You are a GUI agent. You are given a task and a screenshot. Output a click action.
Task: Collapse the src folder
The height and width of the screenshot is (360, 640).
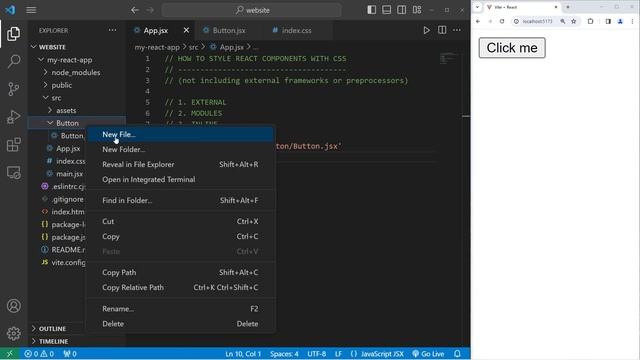(x=52, y=98)
